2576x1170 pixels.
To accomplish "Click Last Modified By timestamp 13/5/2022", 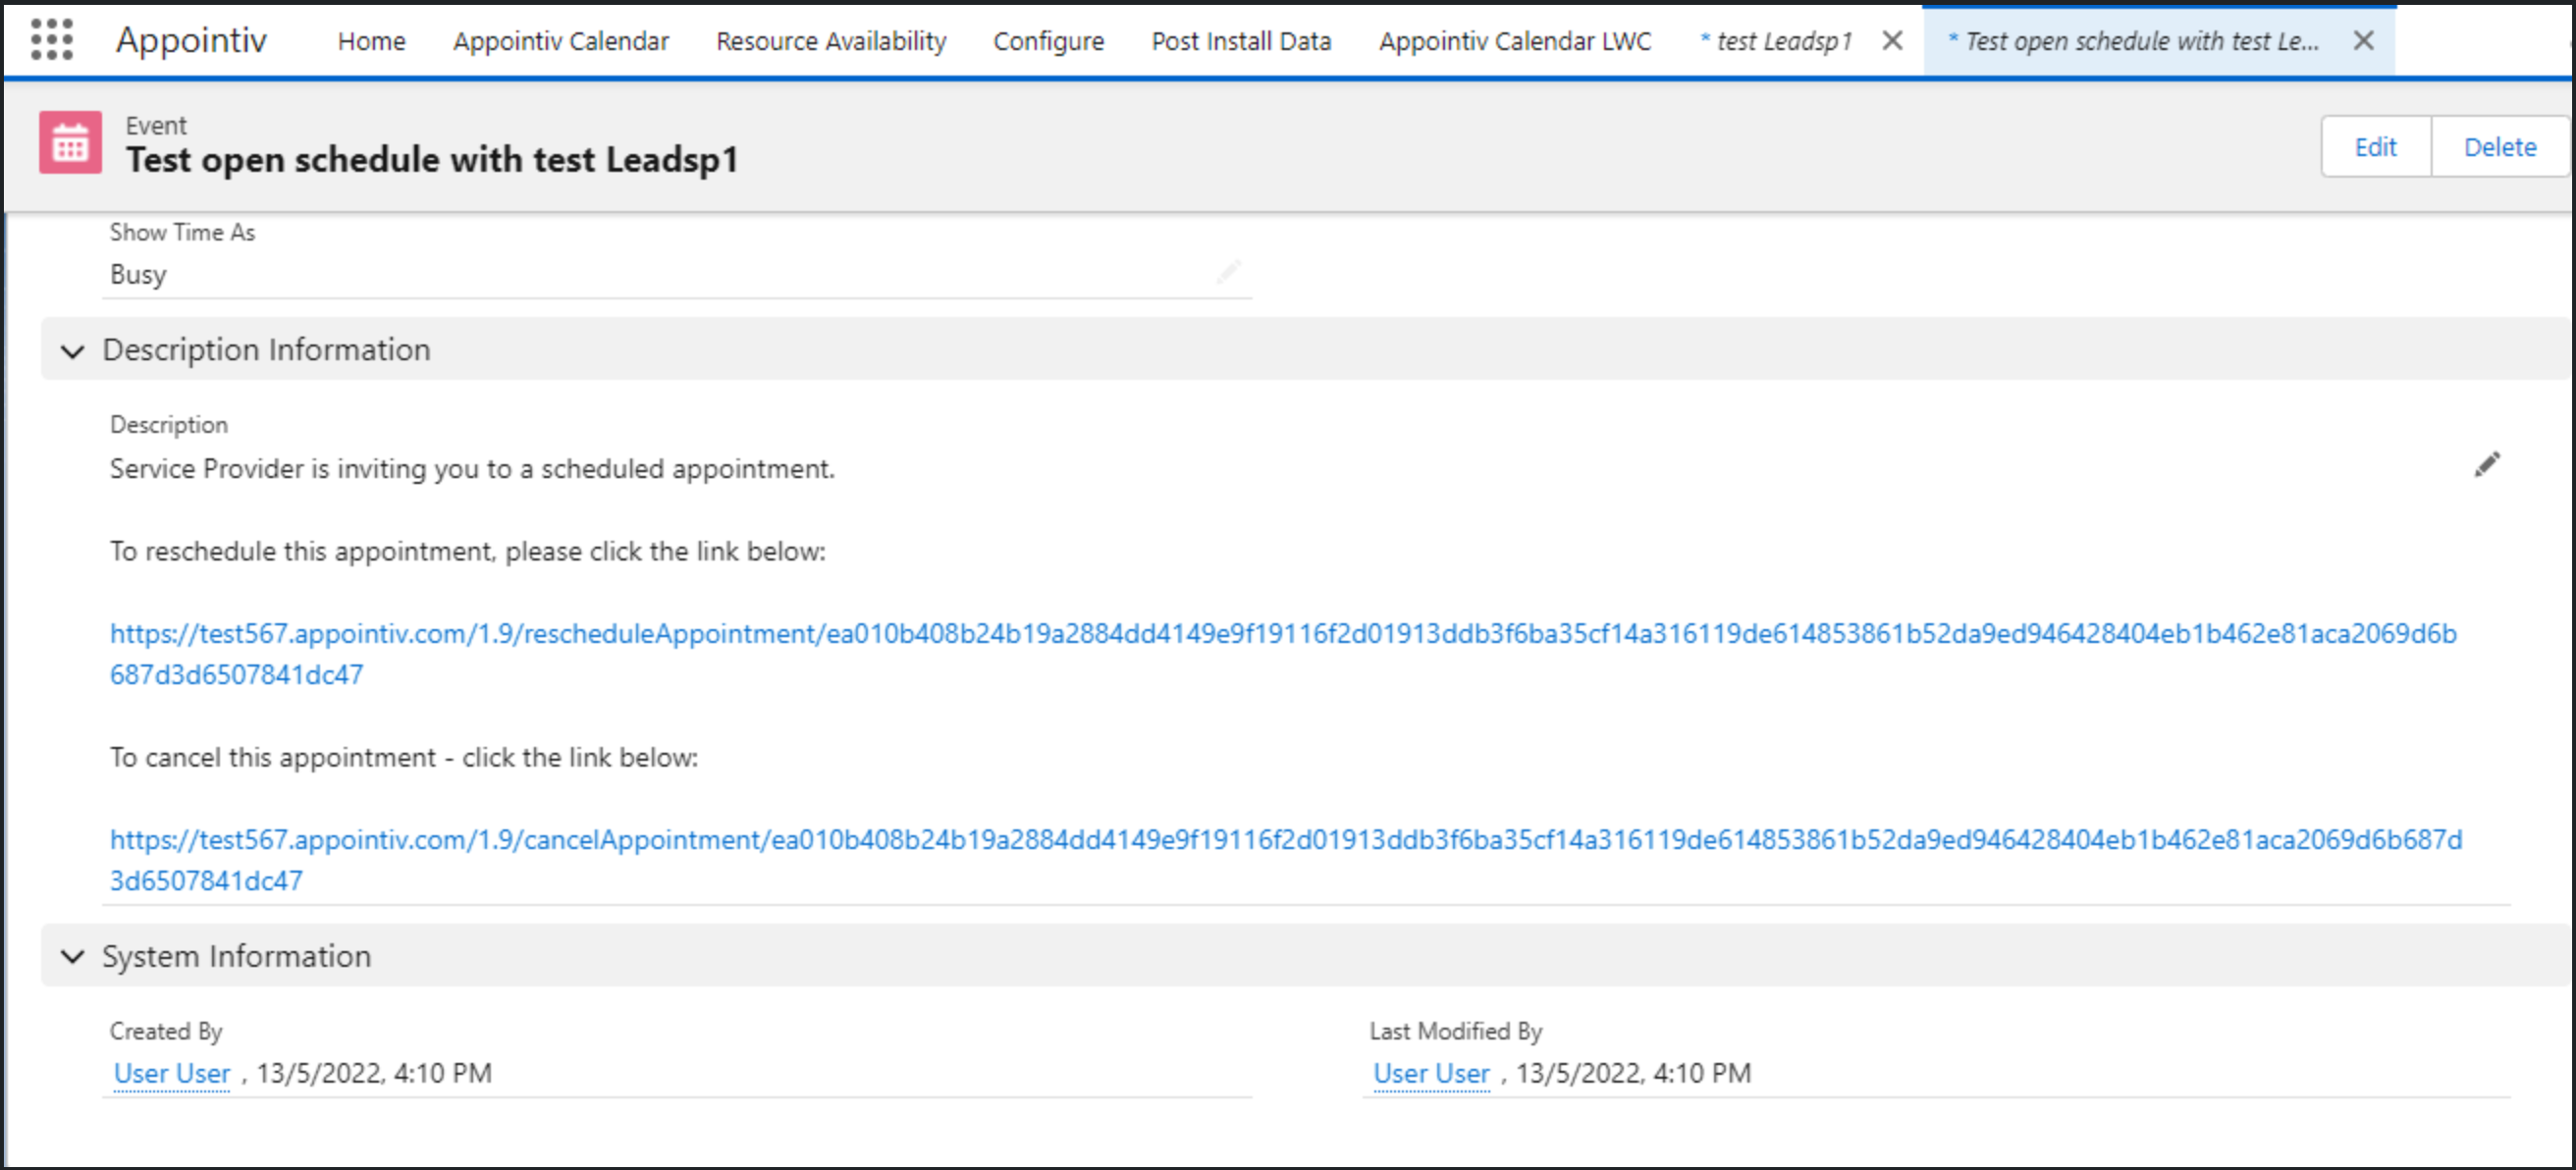I will (1633, 1074).
